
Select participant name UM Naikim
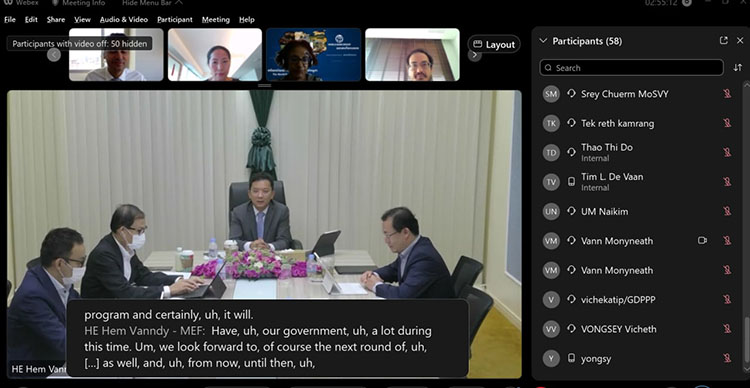coord(605,211)
